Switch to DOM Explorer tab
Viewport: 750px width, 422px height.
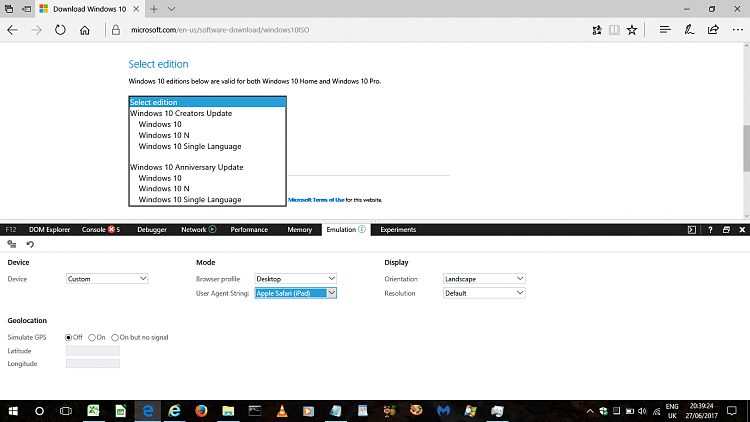click(x=49, y=230)
